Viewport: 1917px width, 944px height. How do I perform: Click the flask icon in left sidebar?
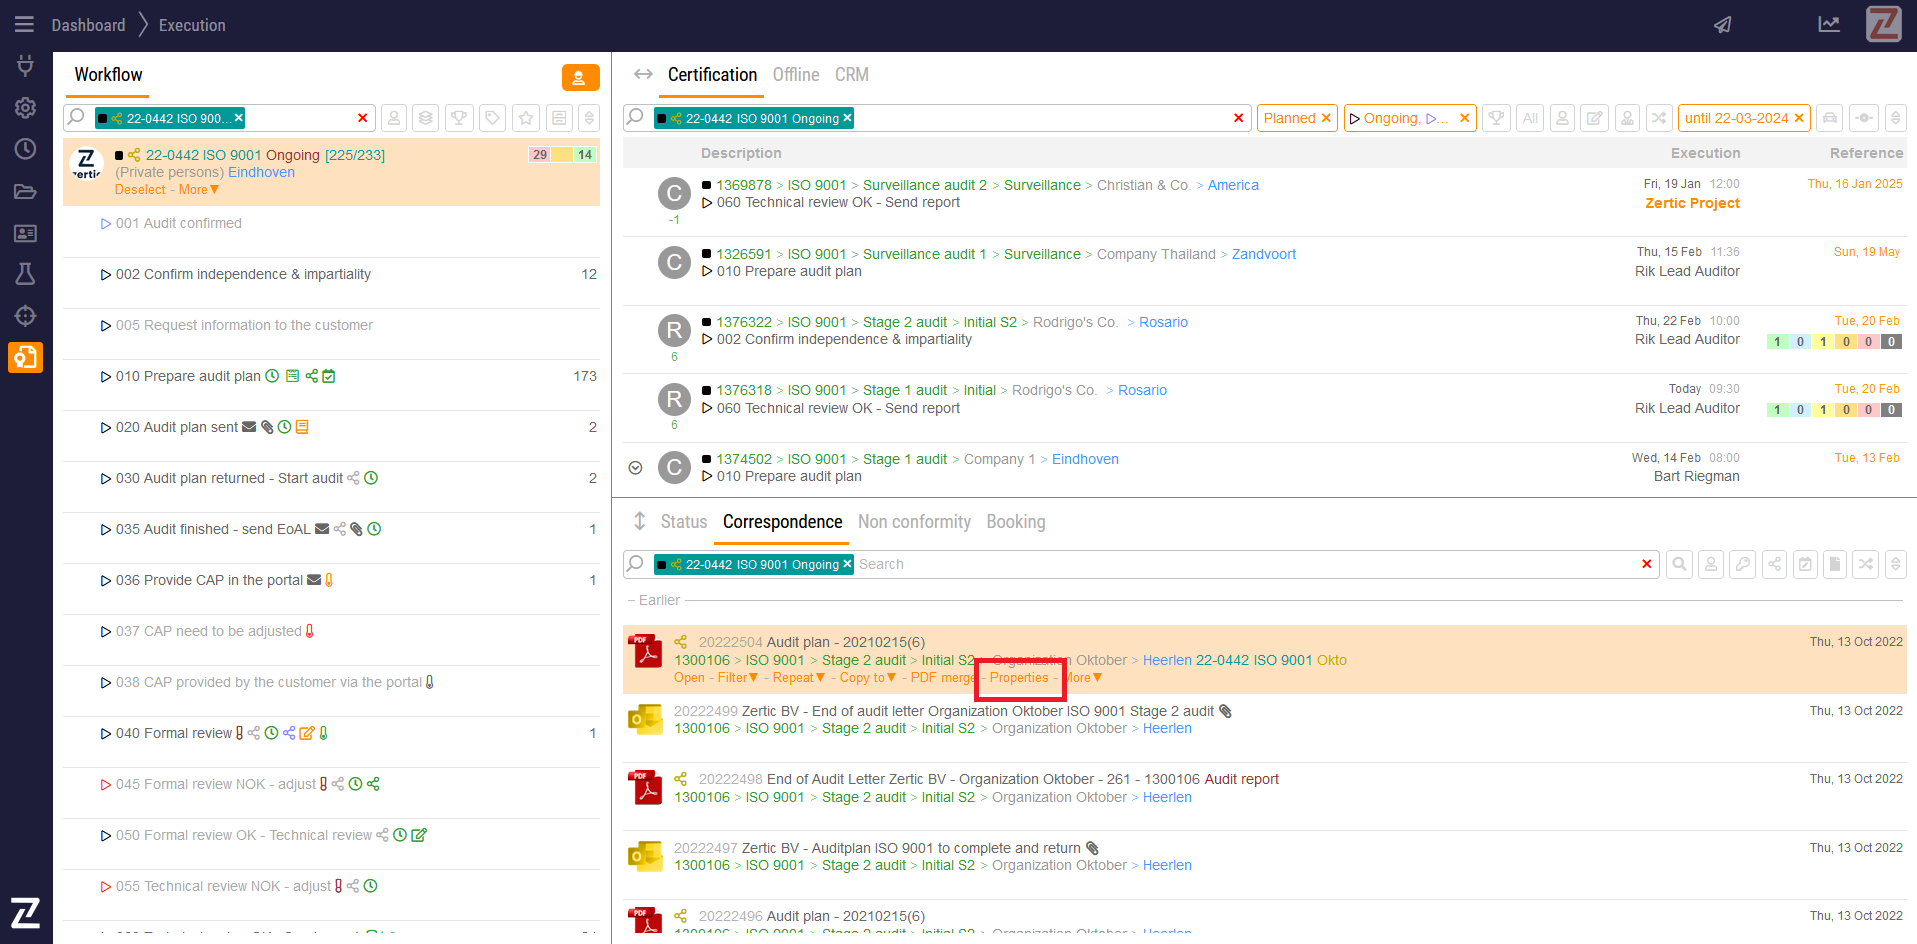click(25, 274)
